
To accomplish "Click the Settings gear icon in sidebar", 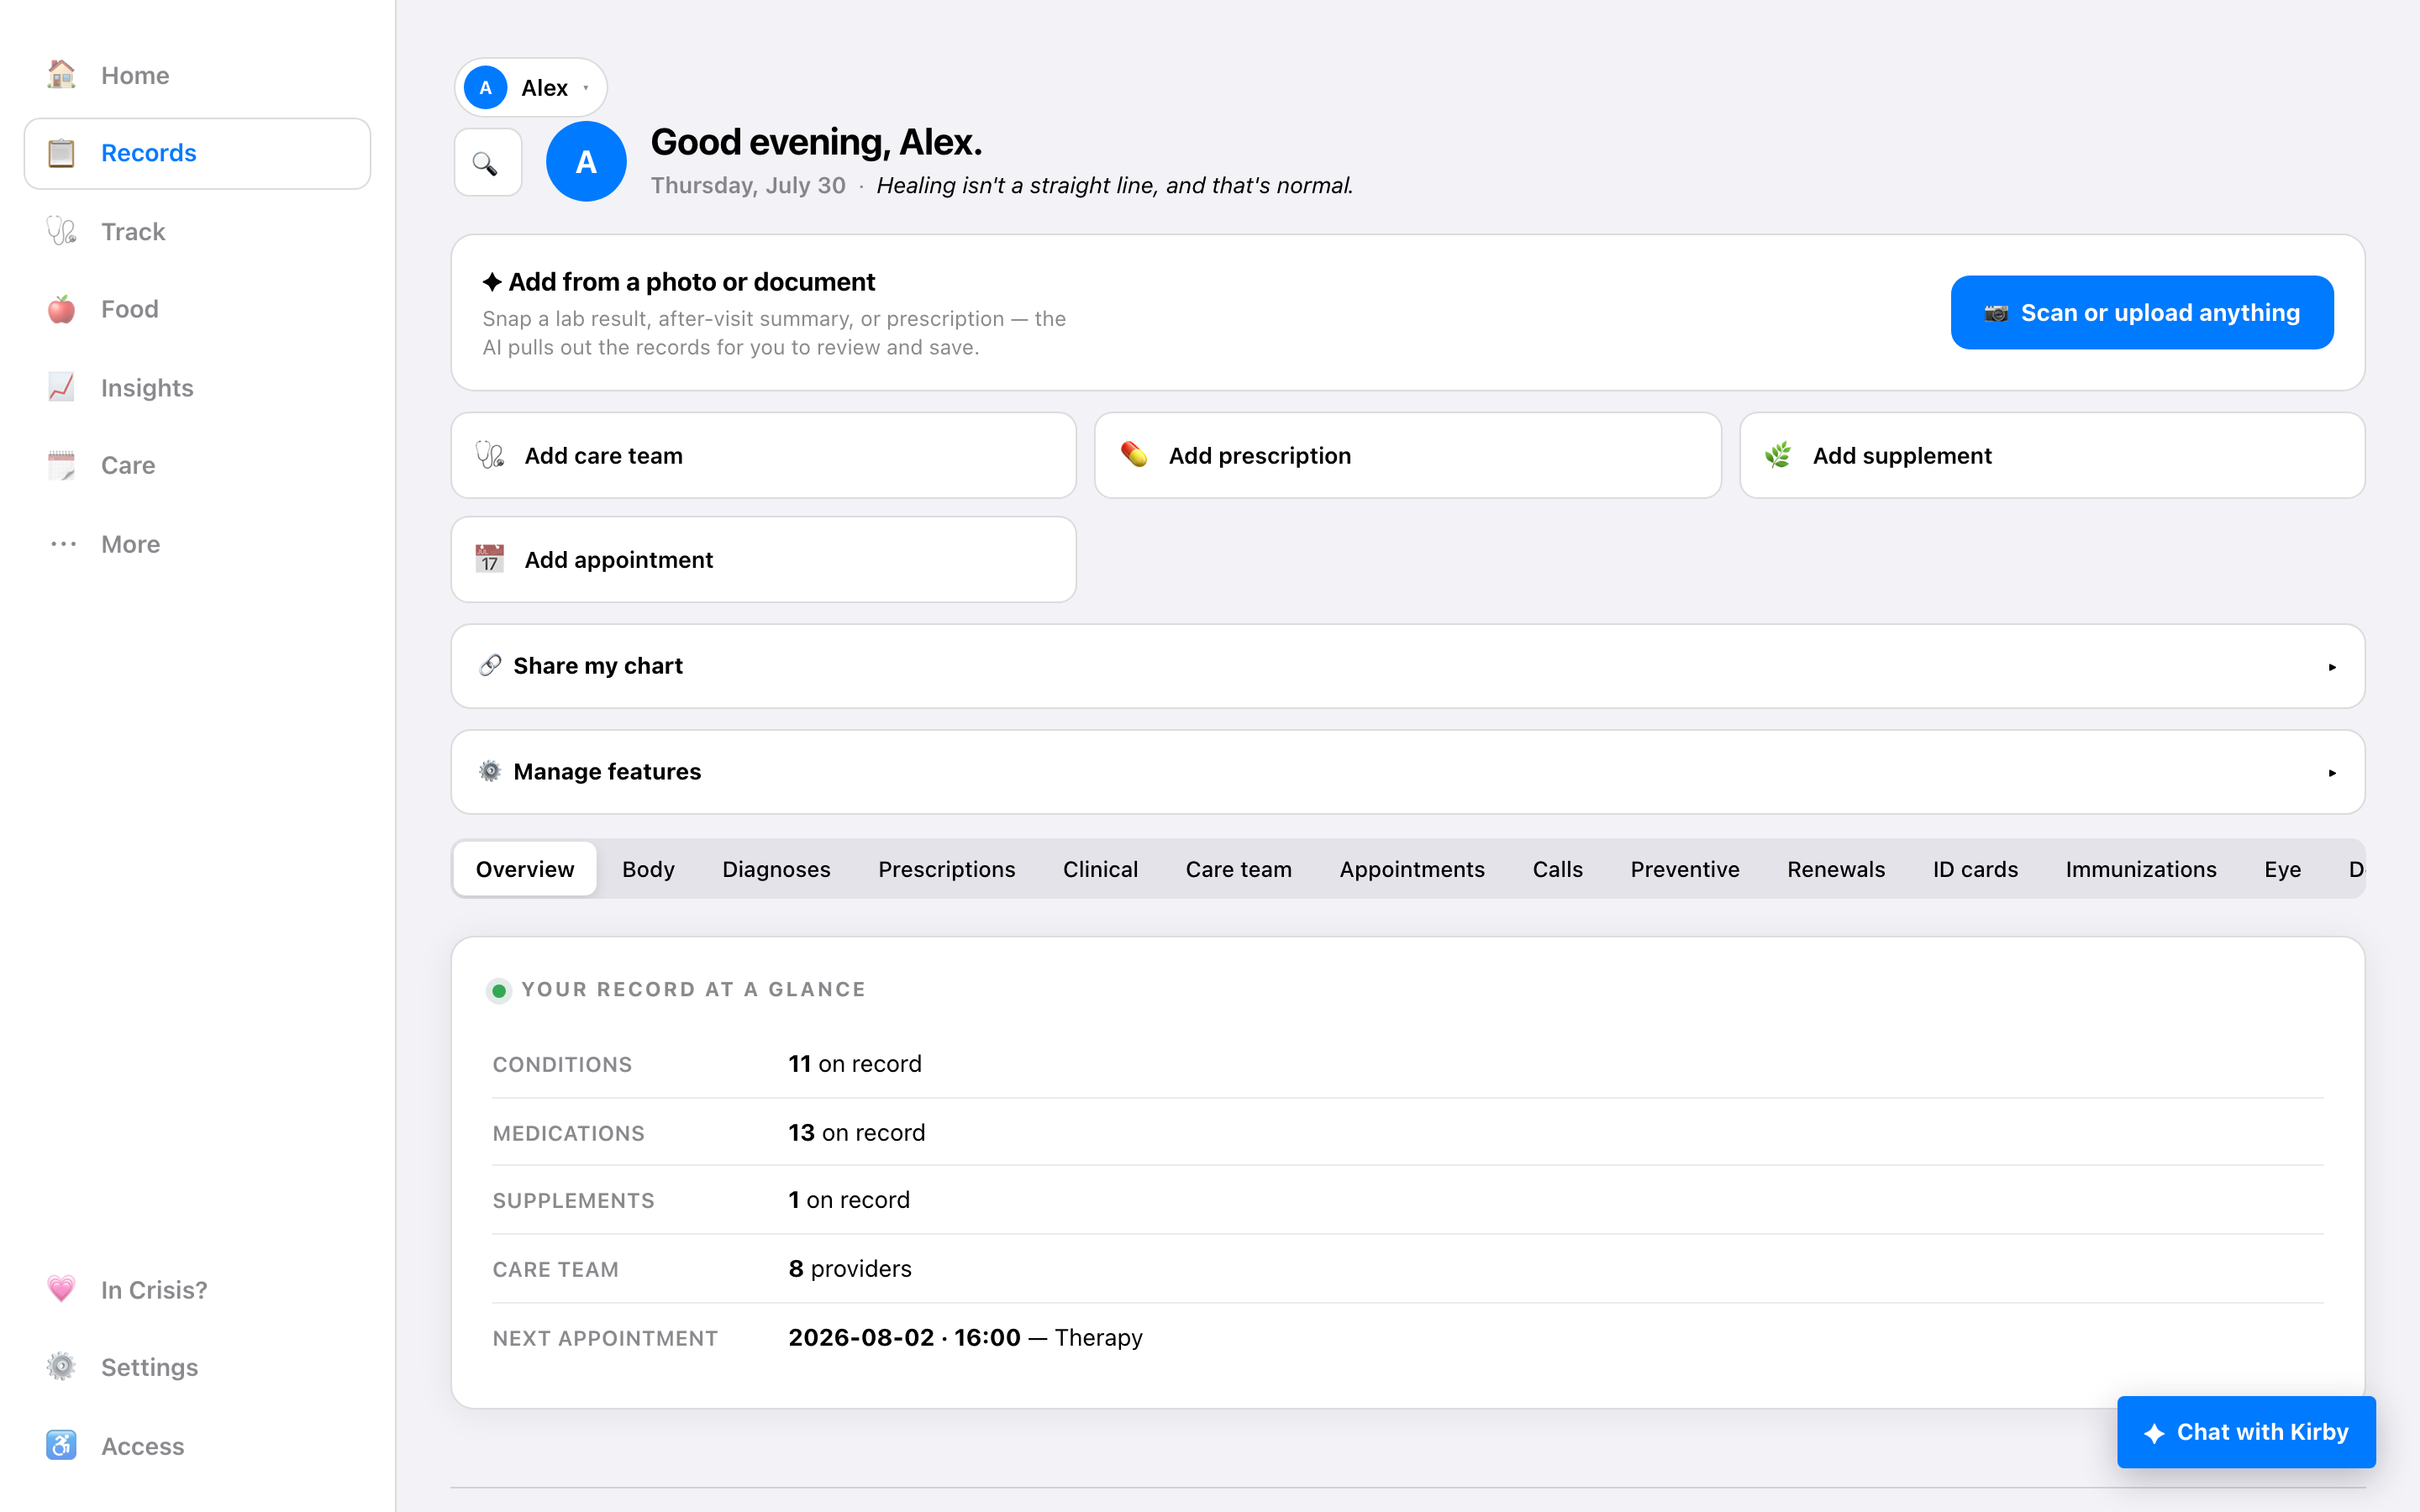I will pos(61,1367).
